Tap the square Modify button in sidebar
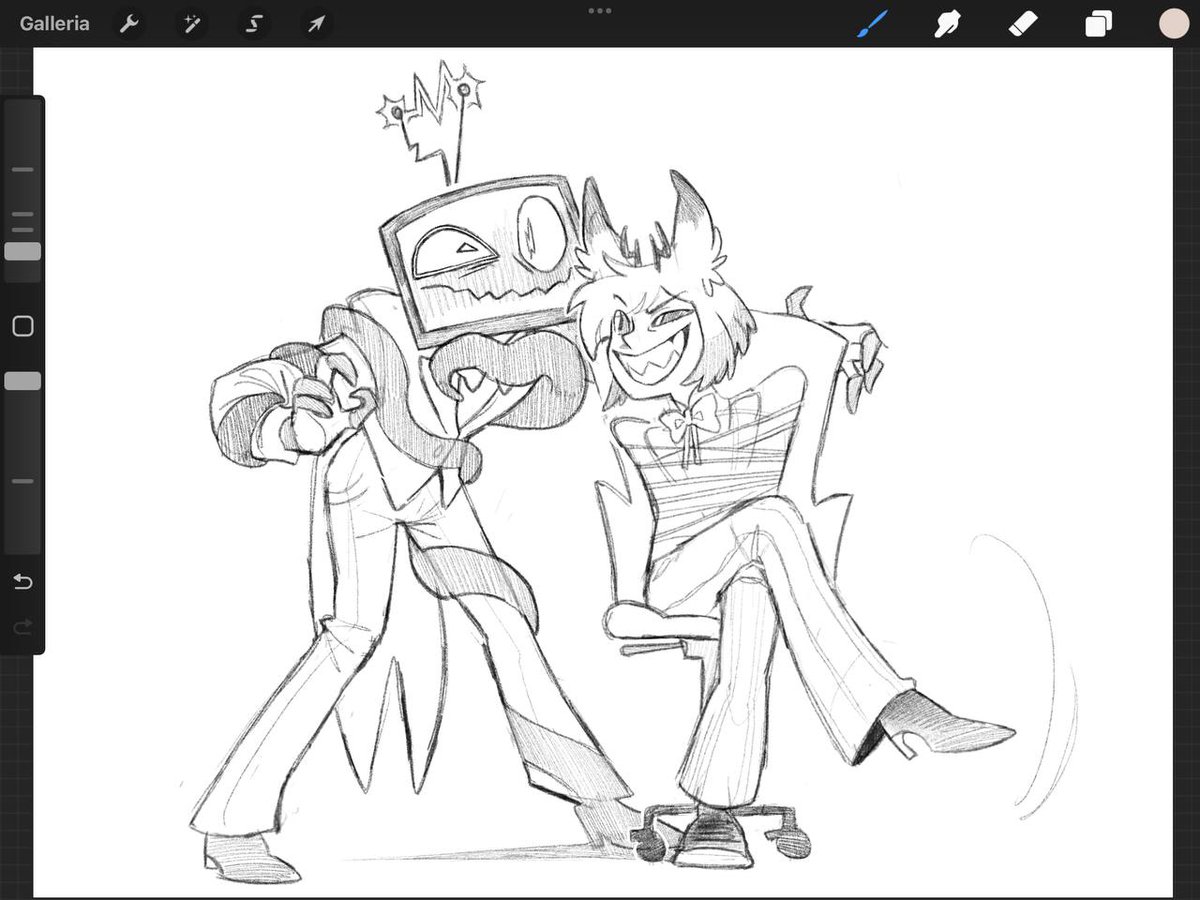The height and width of the screenshot is (900, 1200). point(23,326)
